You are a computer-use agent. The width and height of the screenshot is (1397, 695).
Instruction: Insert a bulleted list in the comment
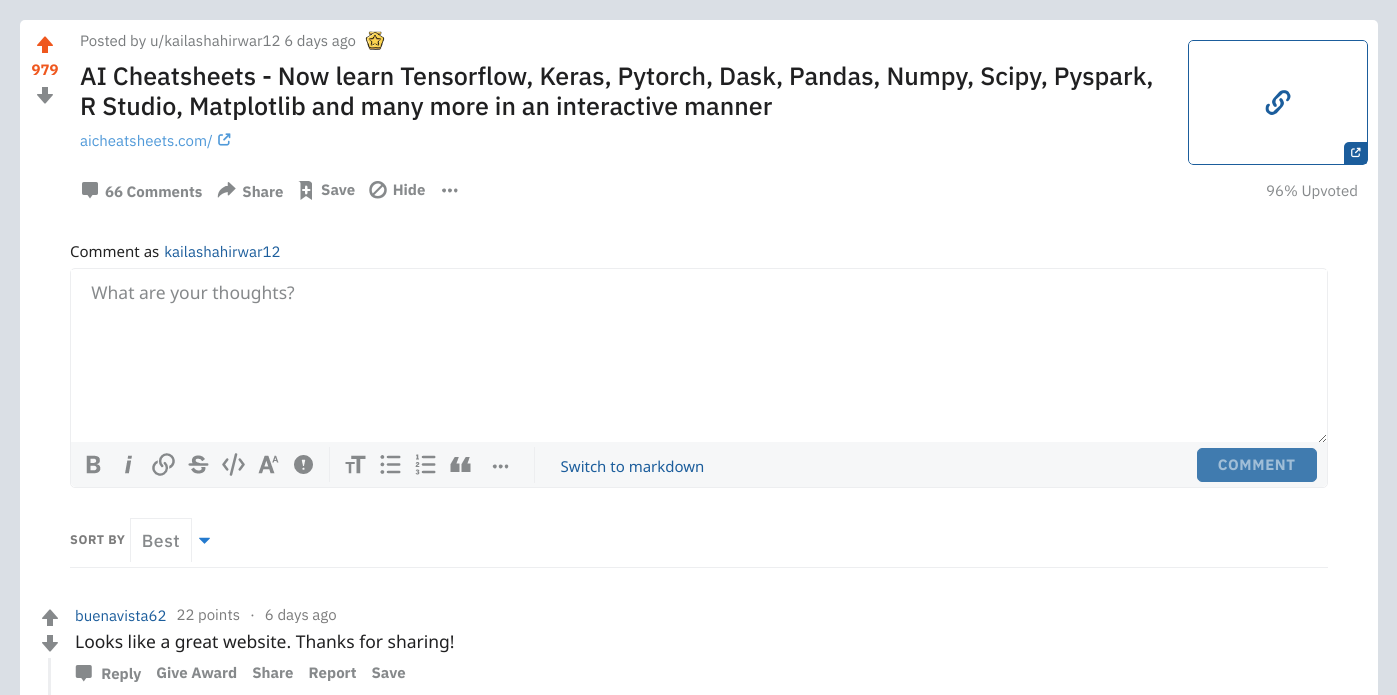pyautogui.click(x=390, y=464)
